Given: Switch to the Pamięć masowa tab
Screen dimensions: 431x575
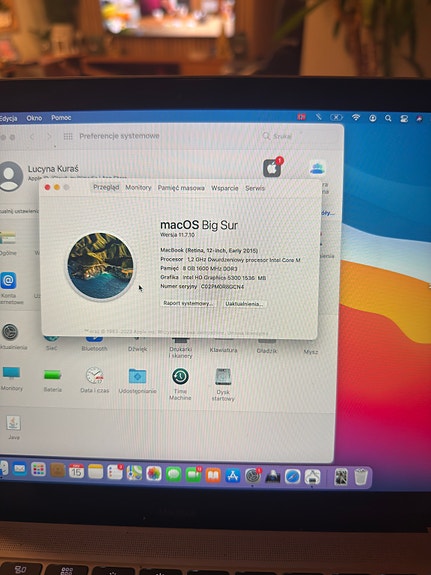Looking at the screenshot, I should [181, 188].
